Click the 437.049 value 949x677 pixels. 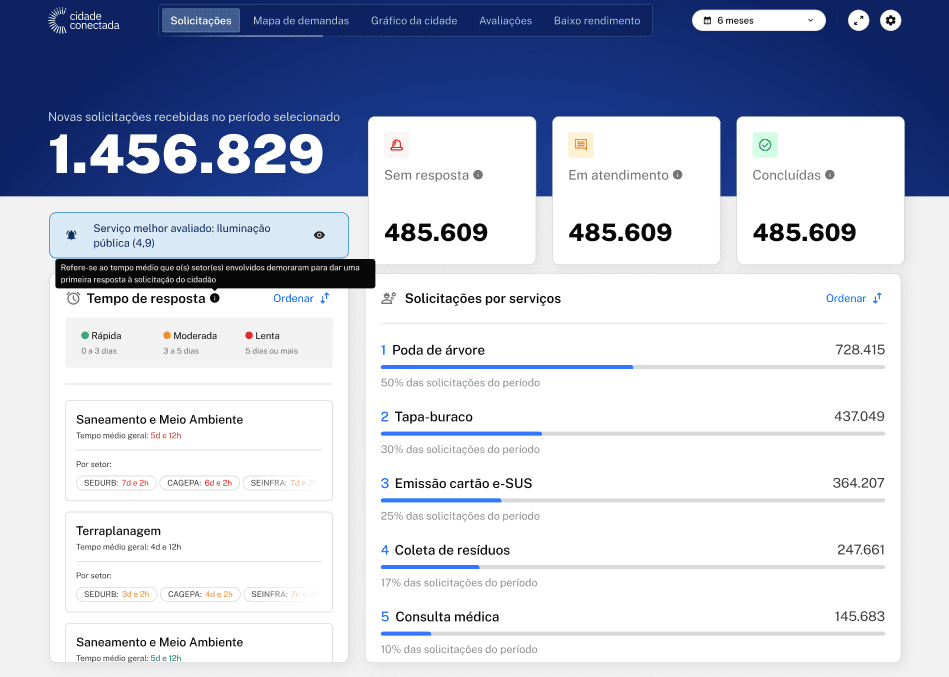[x=859, y=416]
